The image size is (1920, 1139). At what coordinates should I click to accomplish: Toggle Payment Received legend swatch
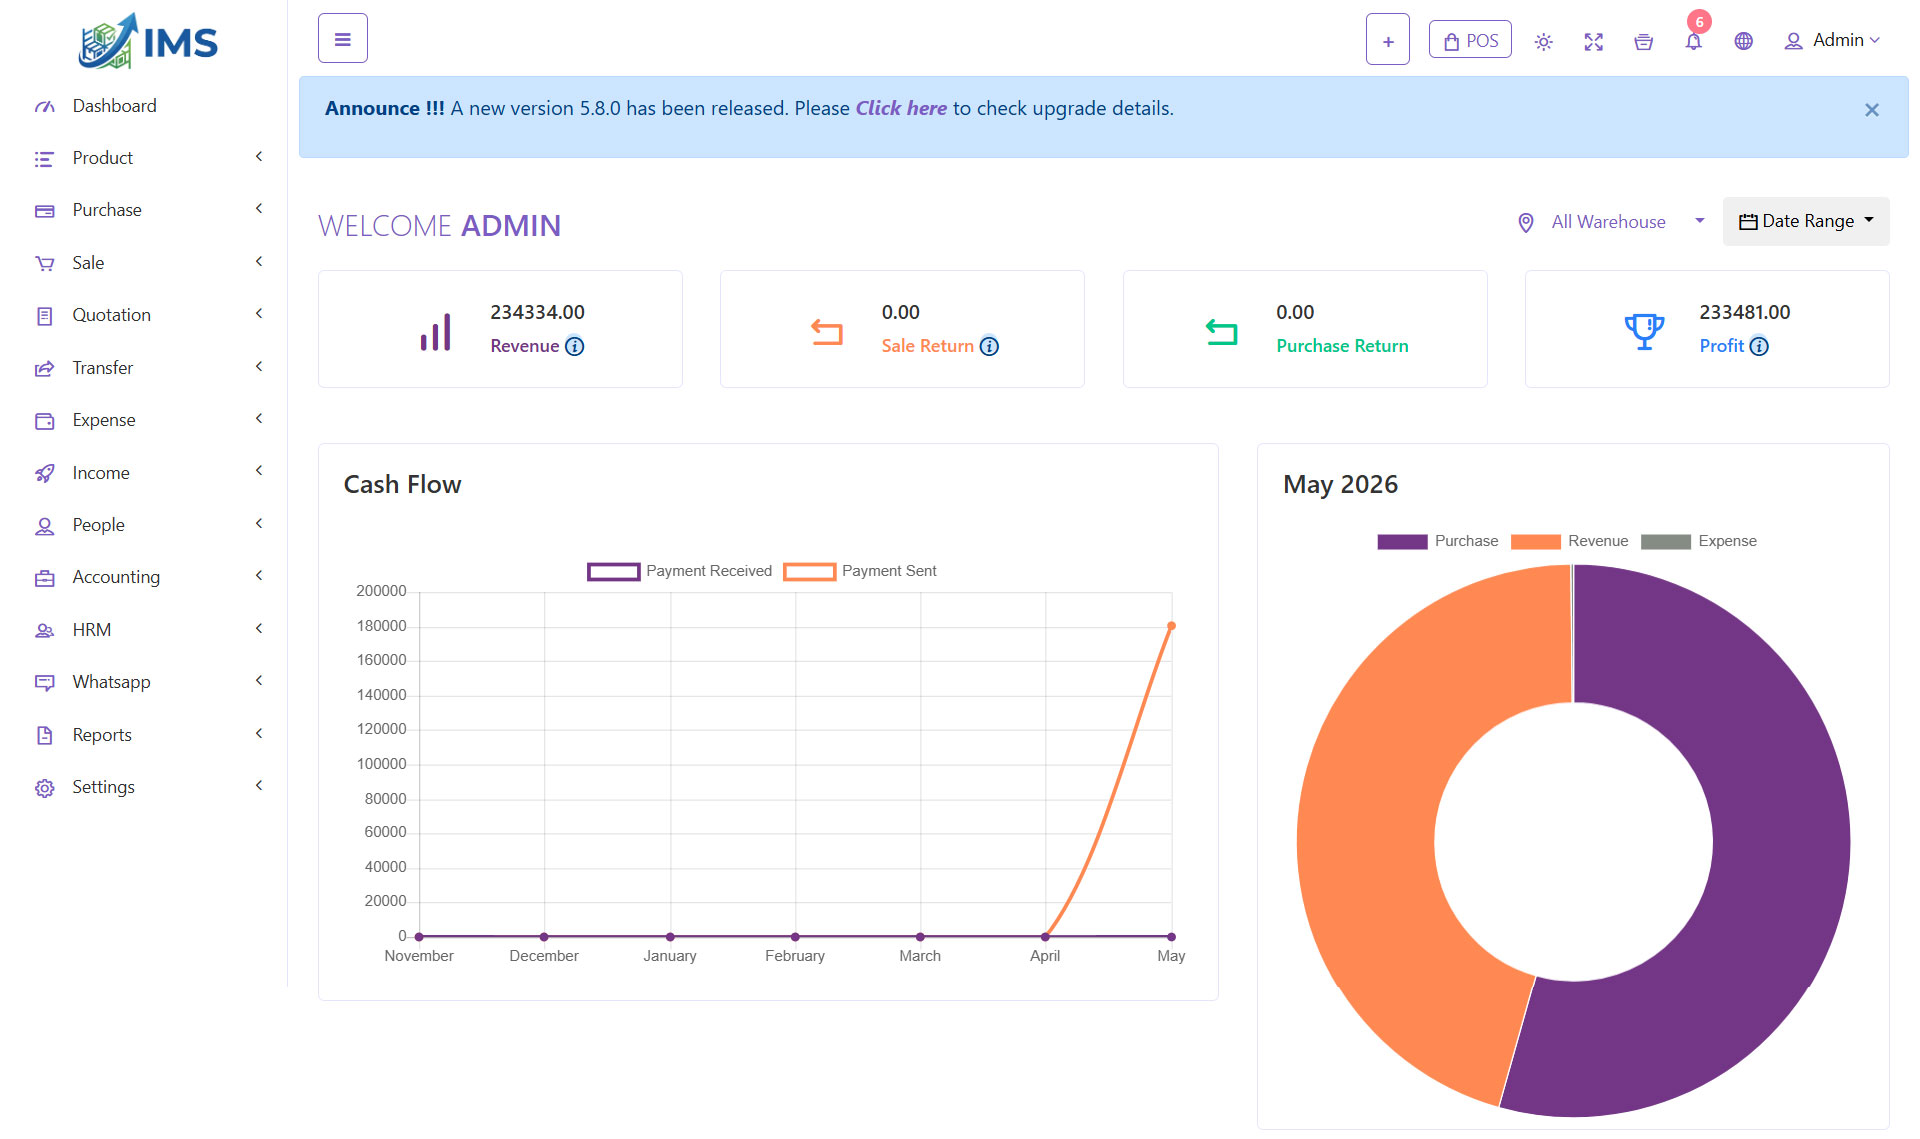[613, 571]
